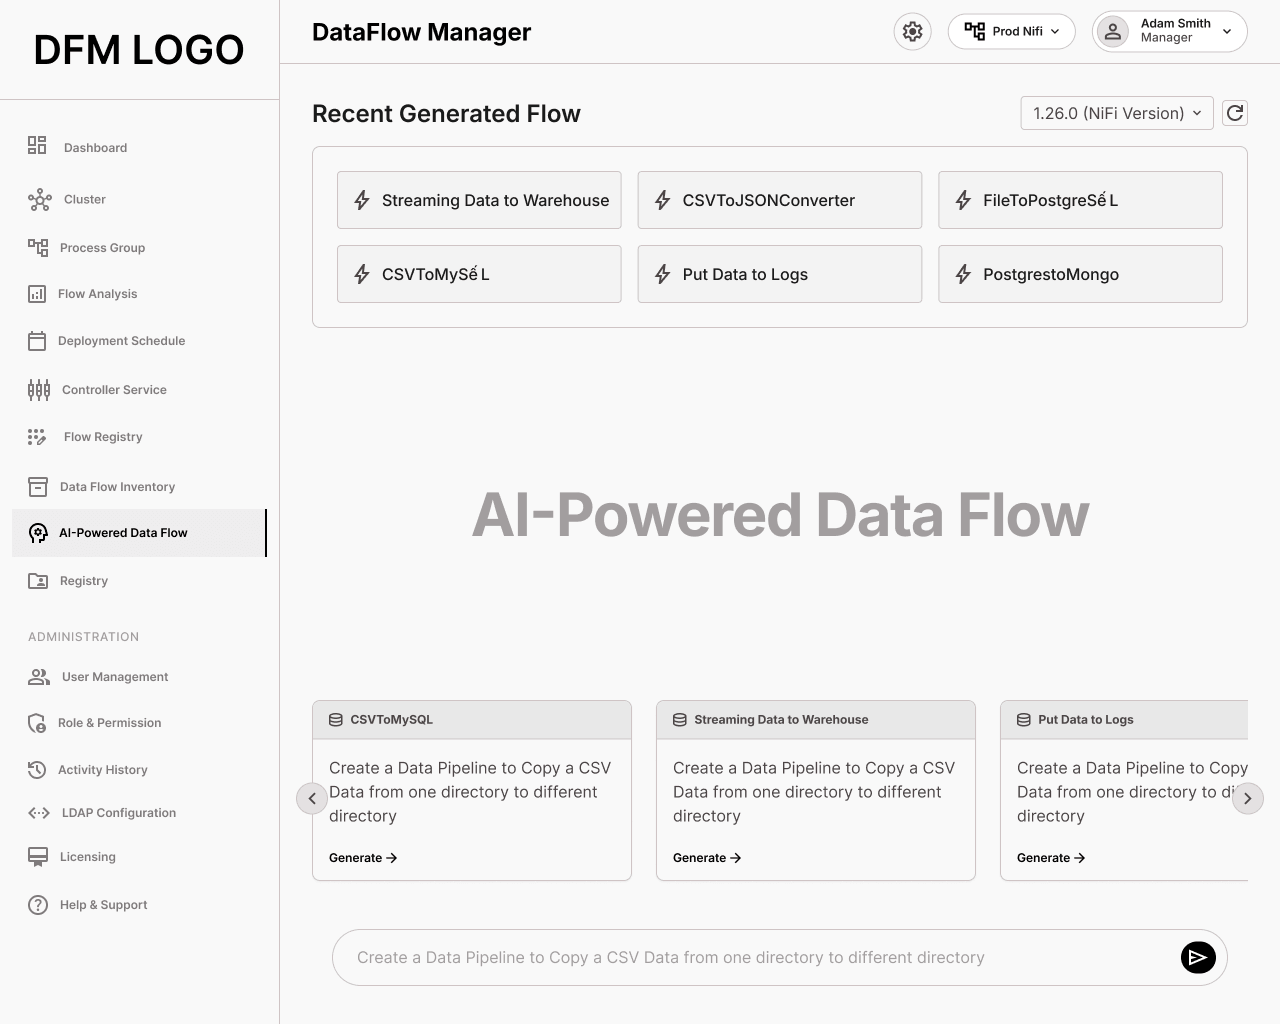Click the Streaming Data to Warehouse card description
The image size is (1280, 1024).
click(814, 792)
